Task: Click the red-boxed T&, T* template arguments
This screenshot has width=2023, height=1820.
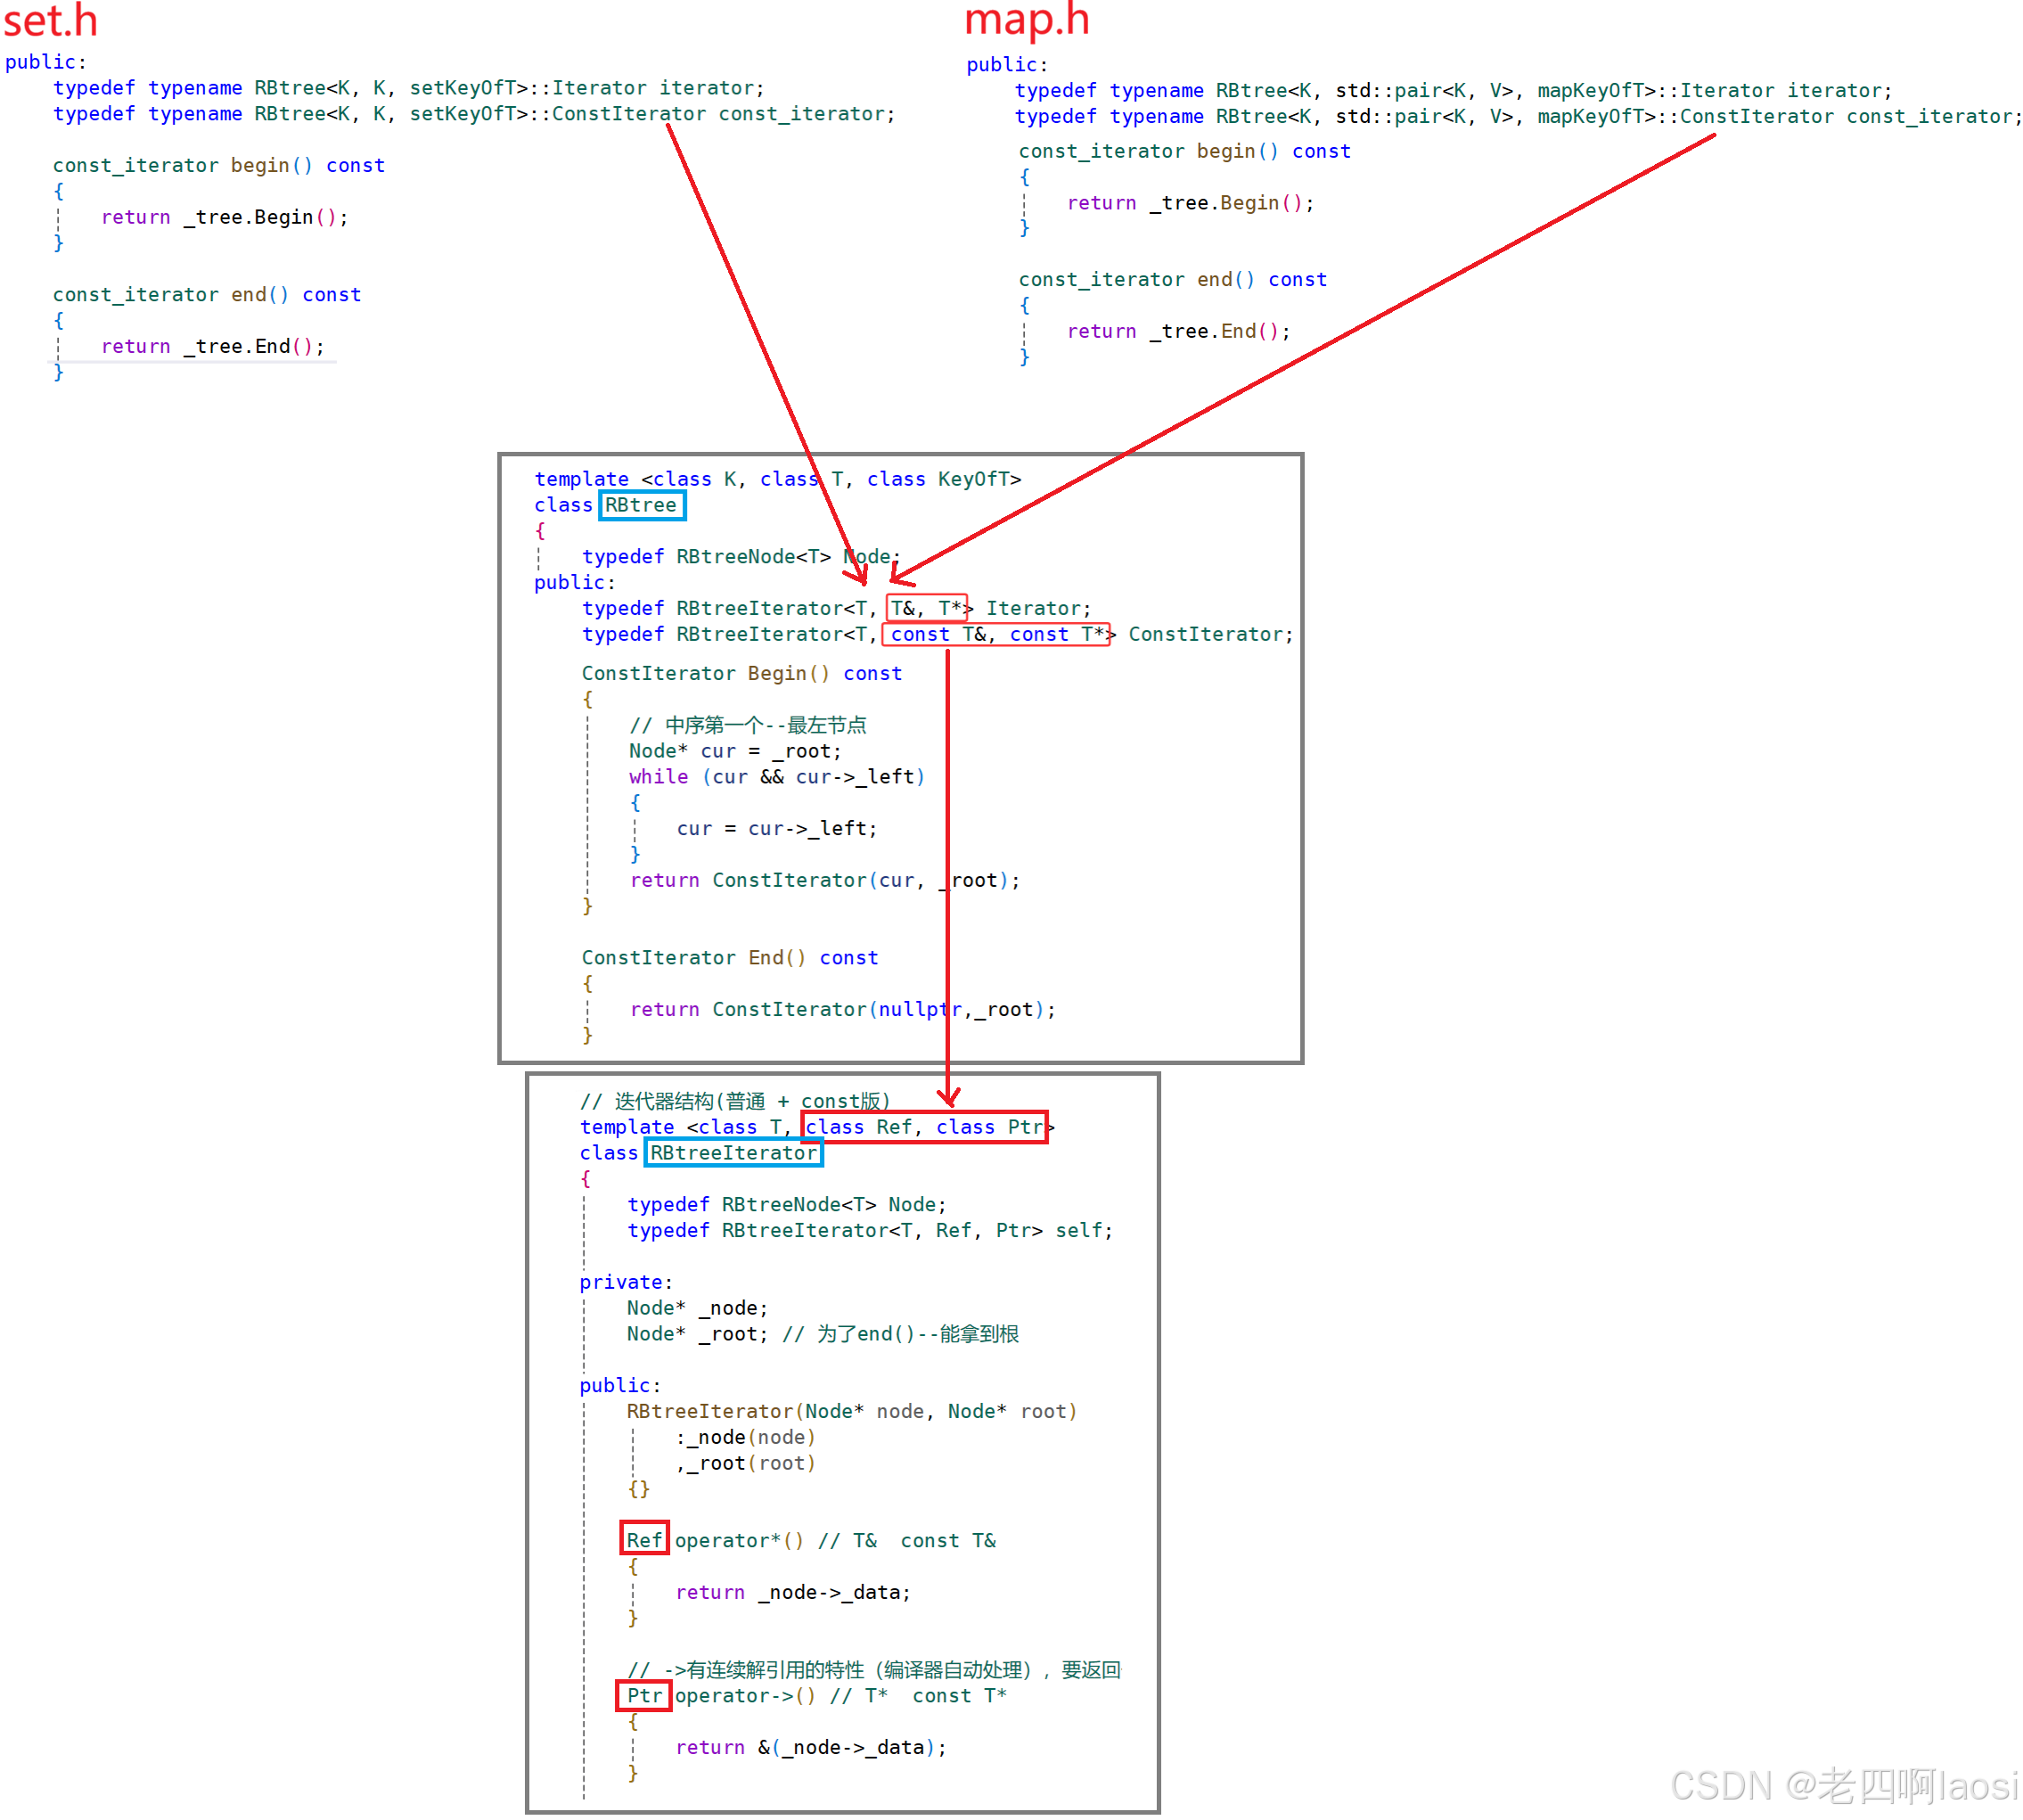Action: tap(927, 608)
